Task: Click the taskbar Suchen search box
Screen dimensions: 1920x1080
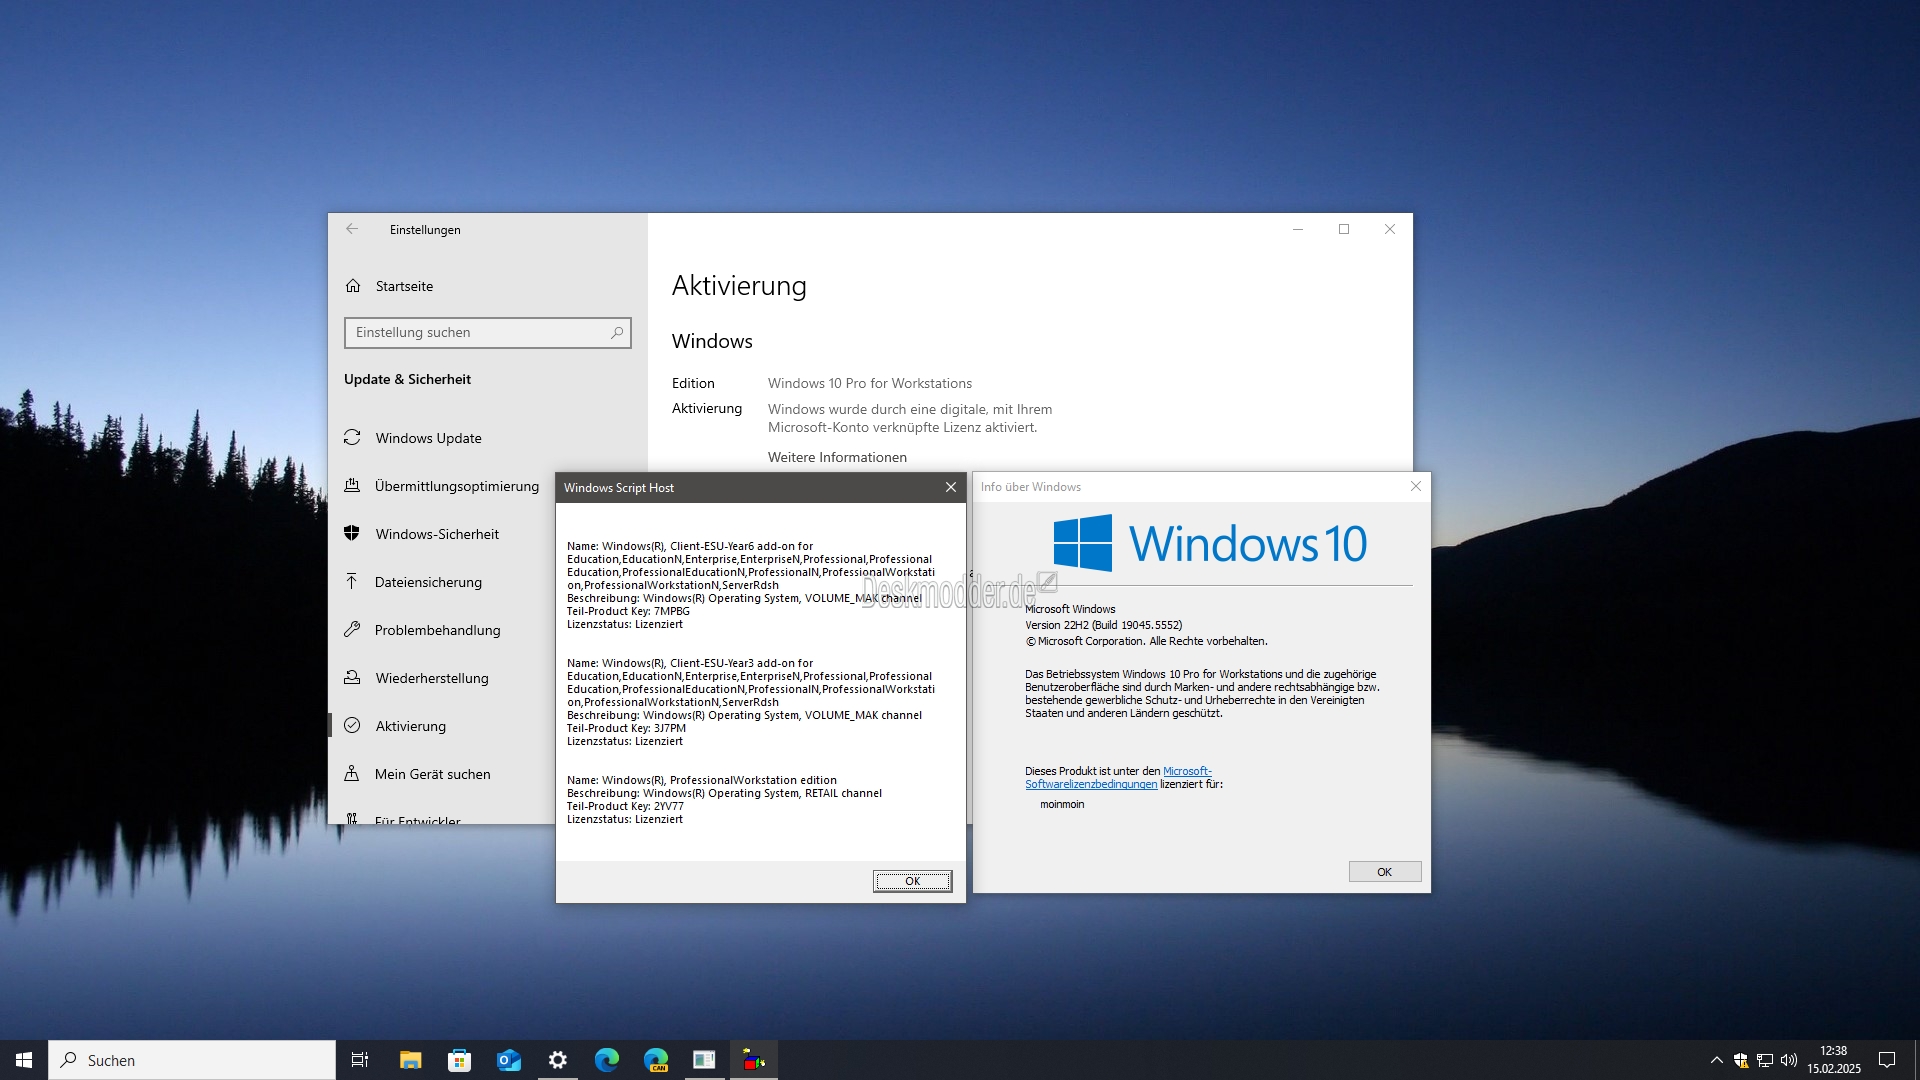Action: pos(192,1060)
